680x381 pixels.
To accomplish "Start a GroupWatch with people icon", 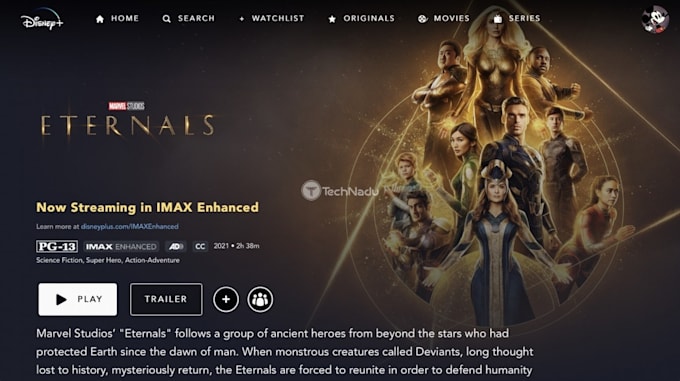I will 260,299.
